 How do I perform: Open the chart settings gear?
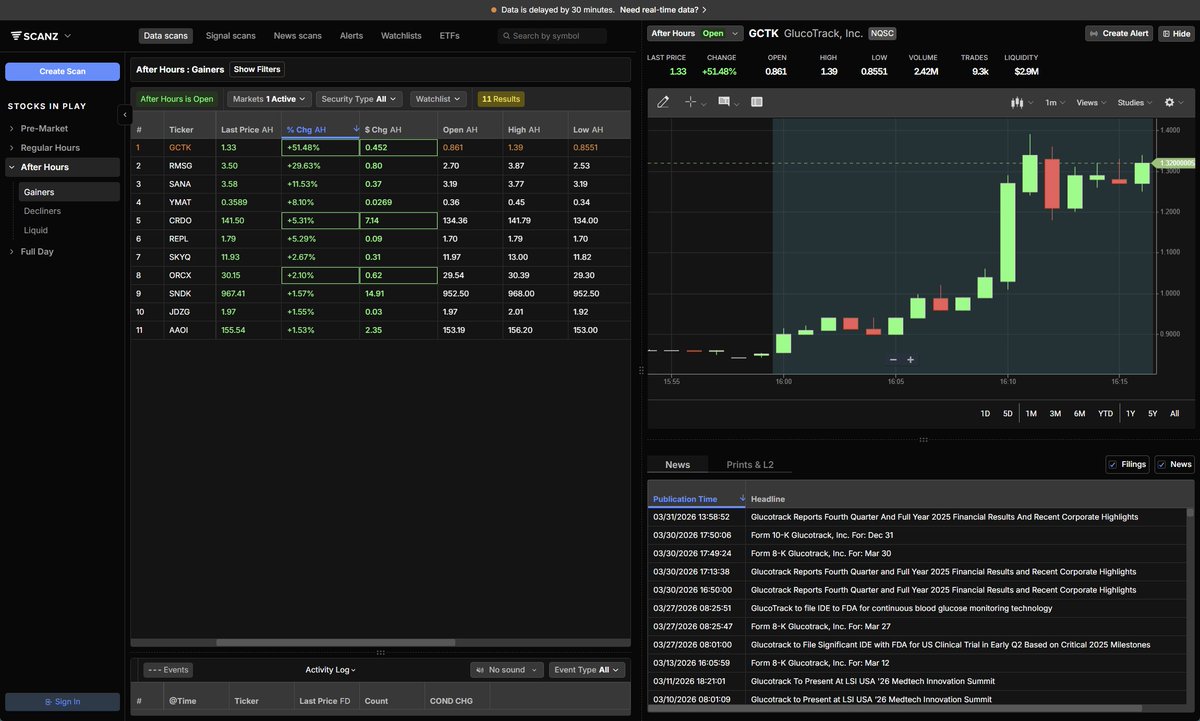coord(1169,102)
